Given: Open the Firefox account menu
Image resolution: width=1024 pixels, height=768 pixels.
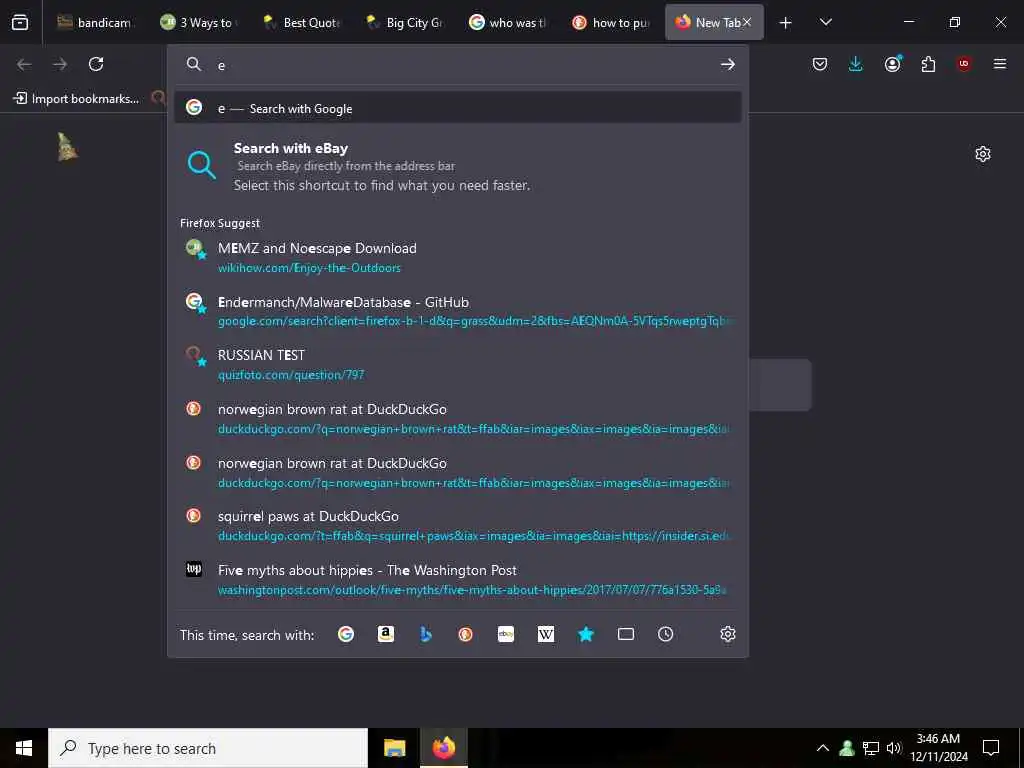Looking at the screenshot, I should pyautogui.click(x=892, y=64).
